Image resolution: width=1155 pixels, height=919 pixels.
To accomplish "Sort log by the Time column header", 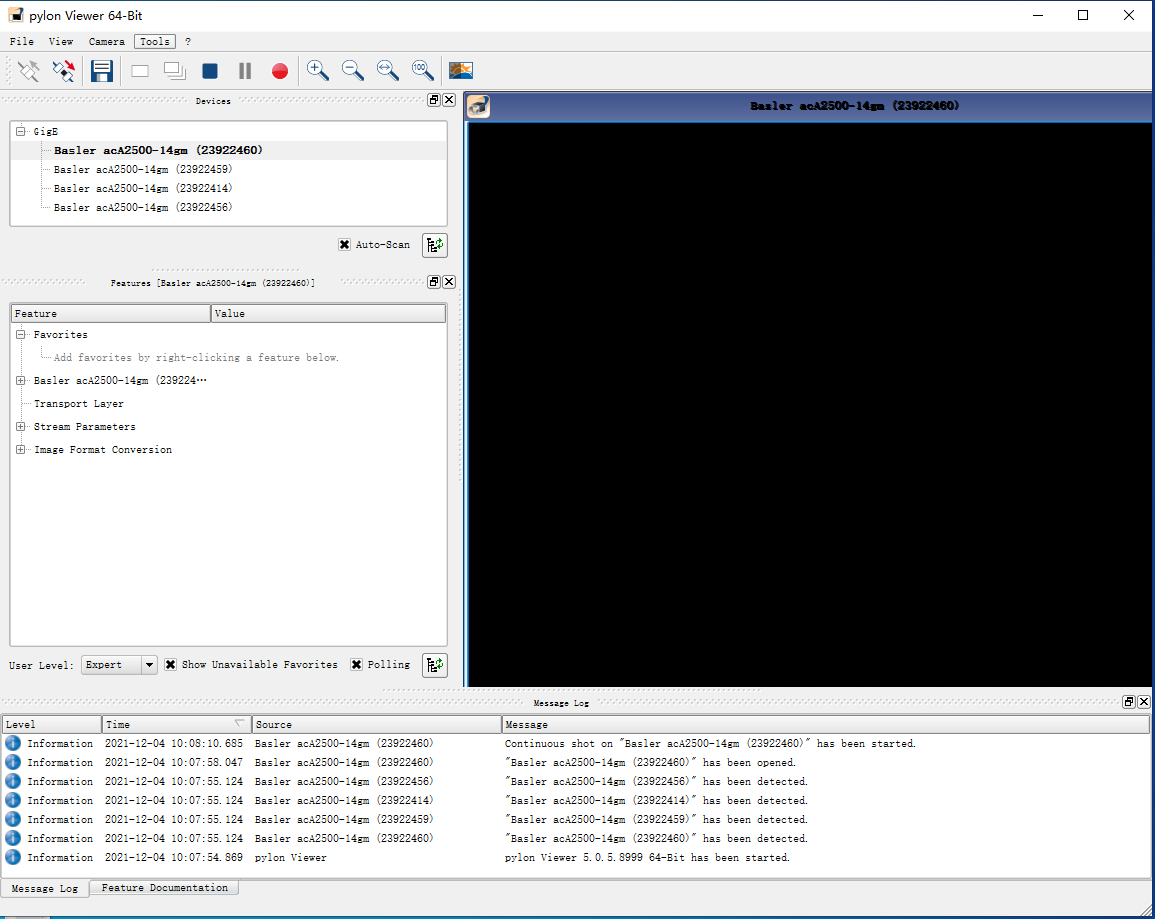I will point(176,725).
